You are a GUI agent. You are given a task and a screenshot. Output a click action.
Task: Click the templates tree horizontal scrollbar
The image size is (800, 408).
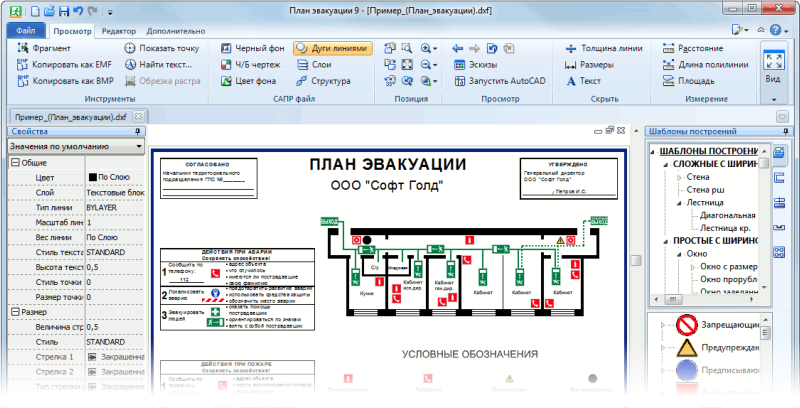[x=706, y=299]
